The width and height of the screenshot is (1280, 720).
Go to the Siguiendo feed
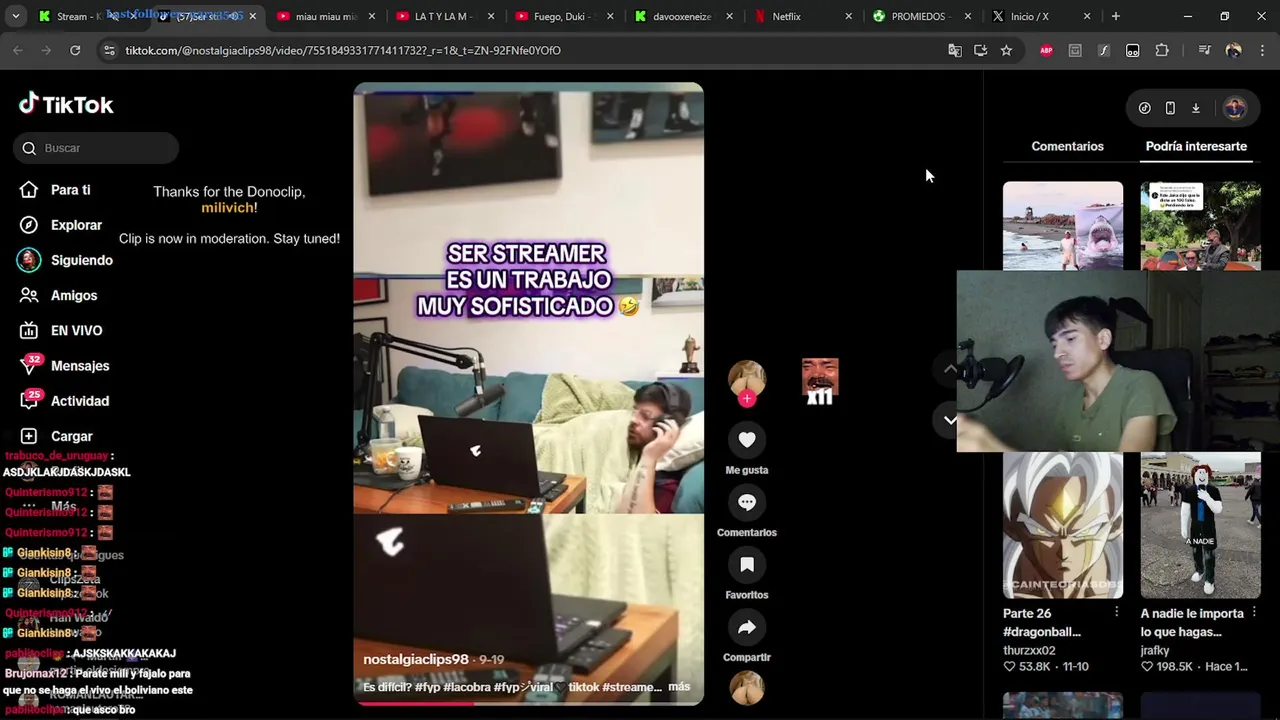point(66,260)
